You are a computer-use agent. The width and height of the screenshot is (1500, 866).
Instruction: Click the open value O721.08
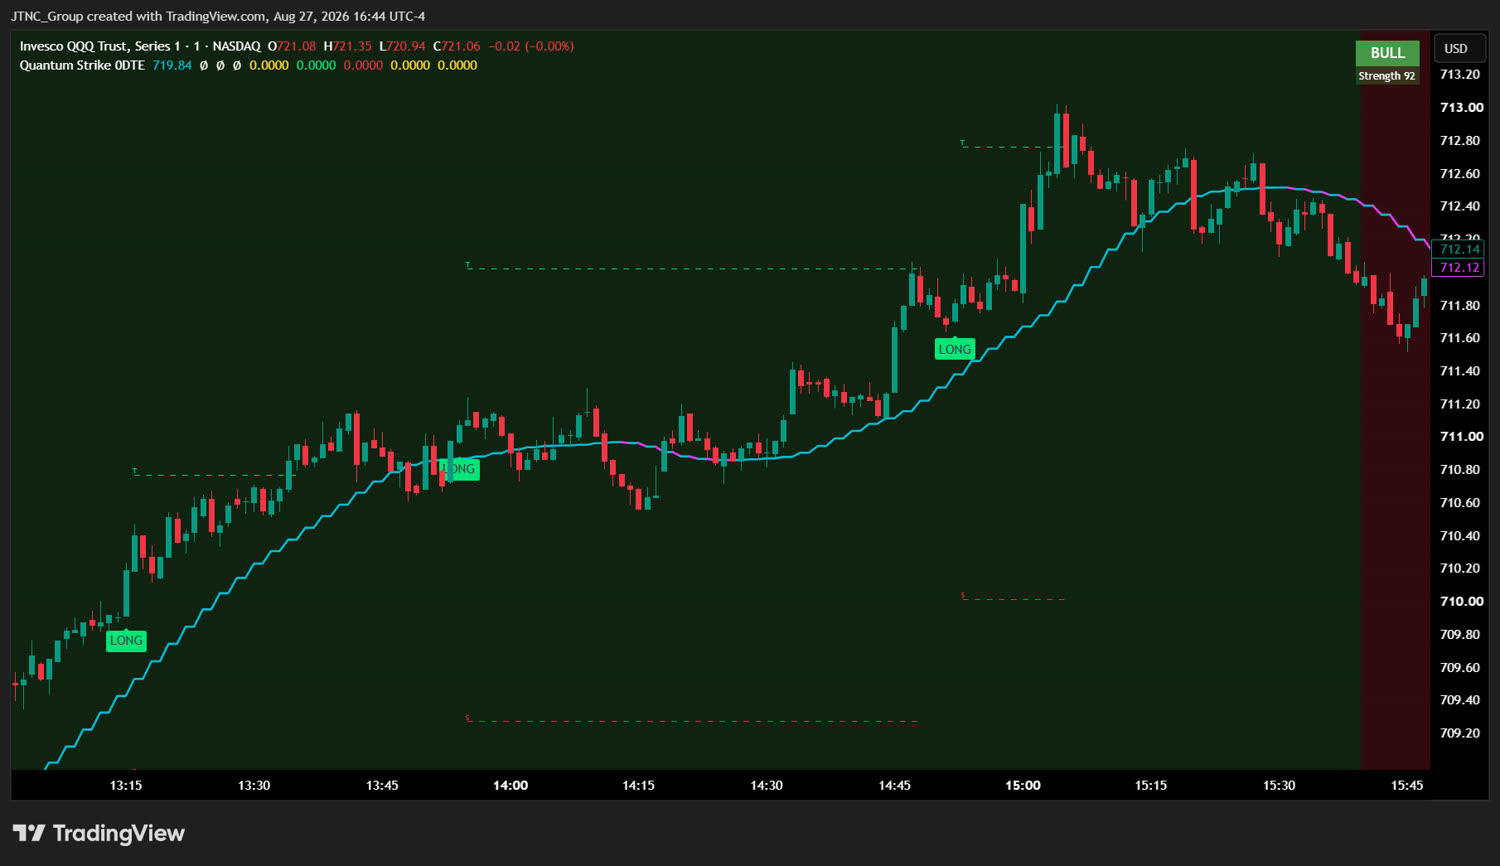292,46
